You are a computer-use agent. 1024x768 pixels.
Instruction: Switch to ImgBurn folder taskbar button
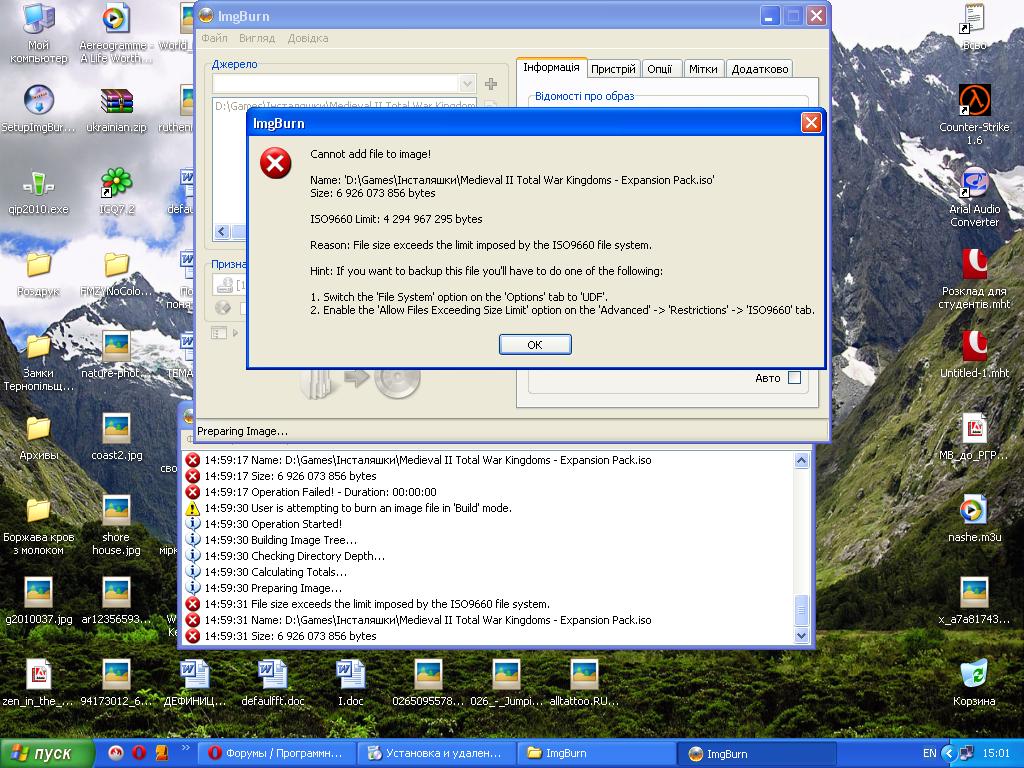pyautogui.click(x=596, y=753)
